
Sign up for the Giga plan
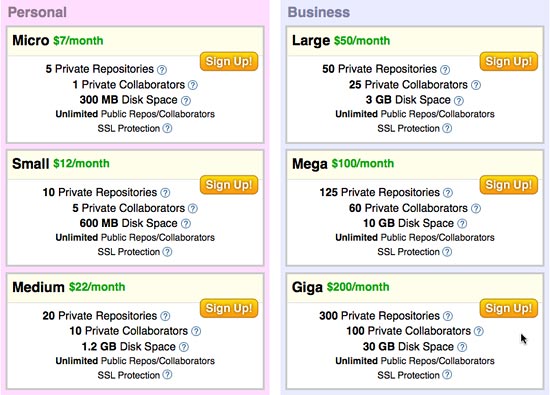pos(509,309)
